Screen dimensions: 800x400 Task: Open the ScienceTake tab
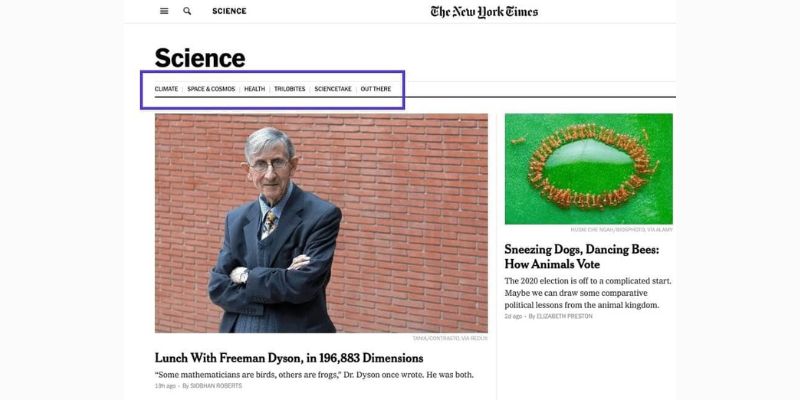click(332, 89)
